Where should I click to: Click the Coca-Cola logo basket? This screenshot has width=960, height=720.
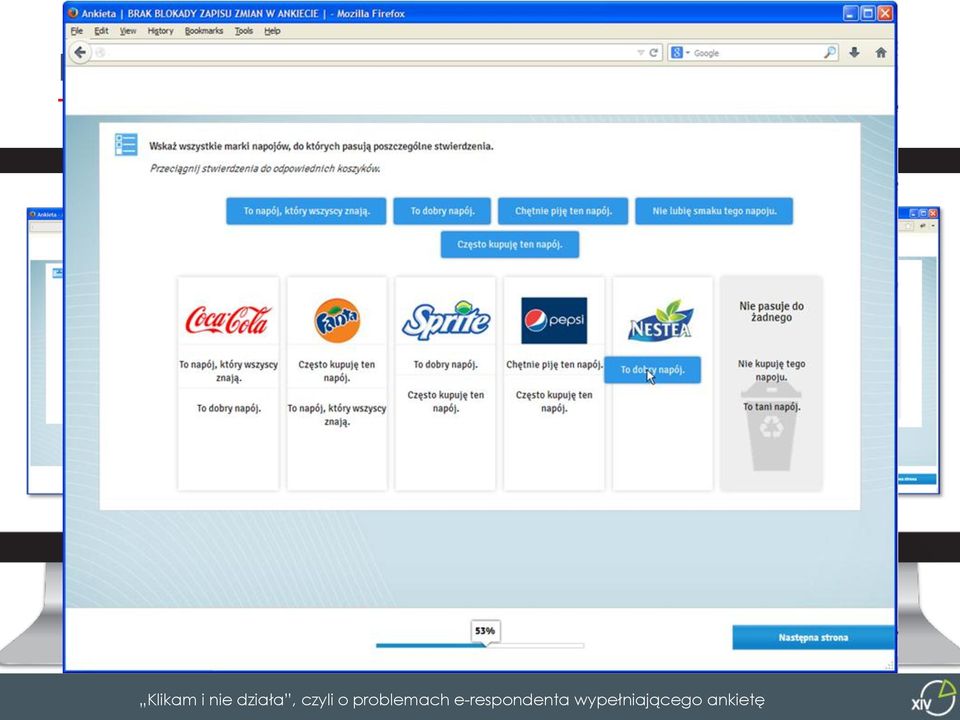tap(228, 320)
